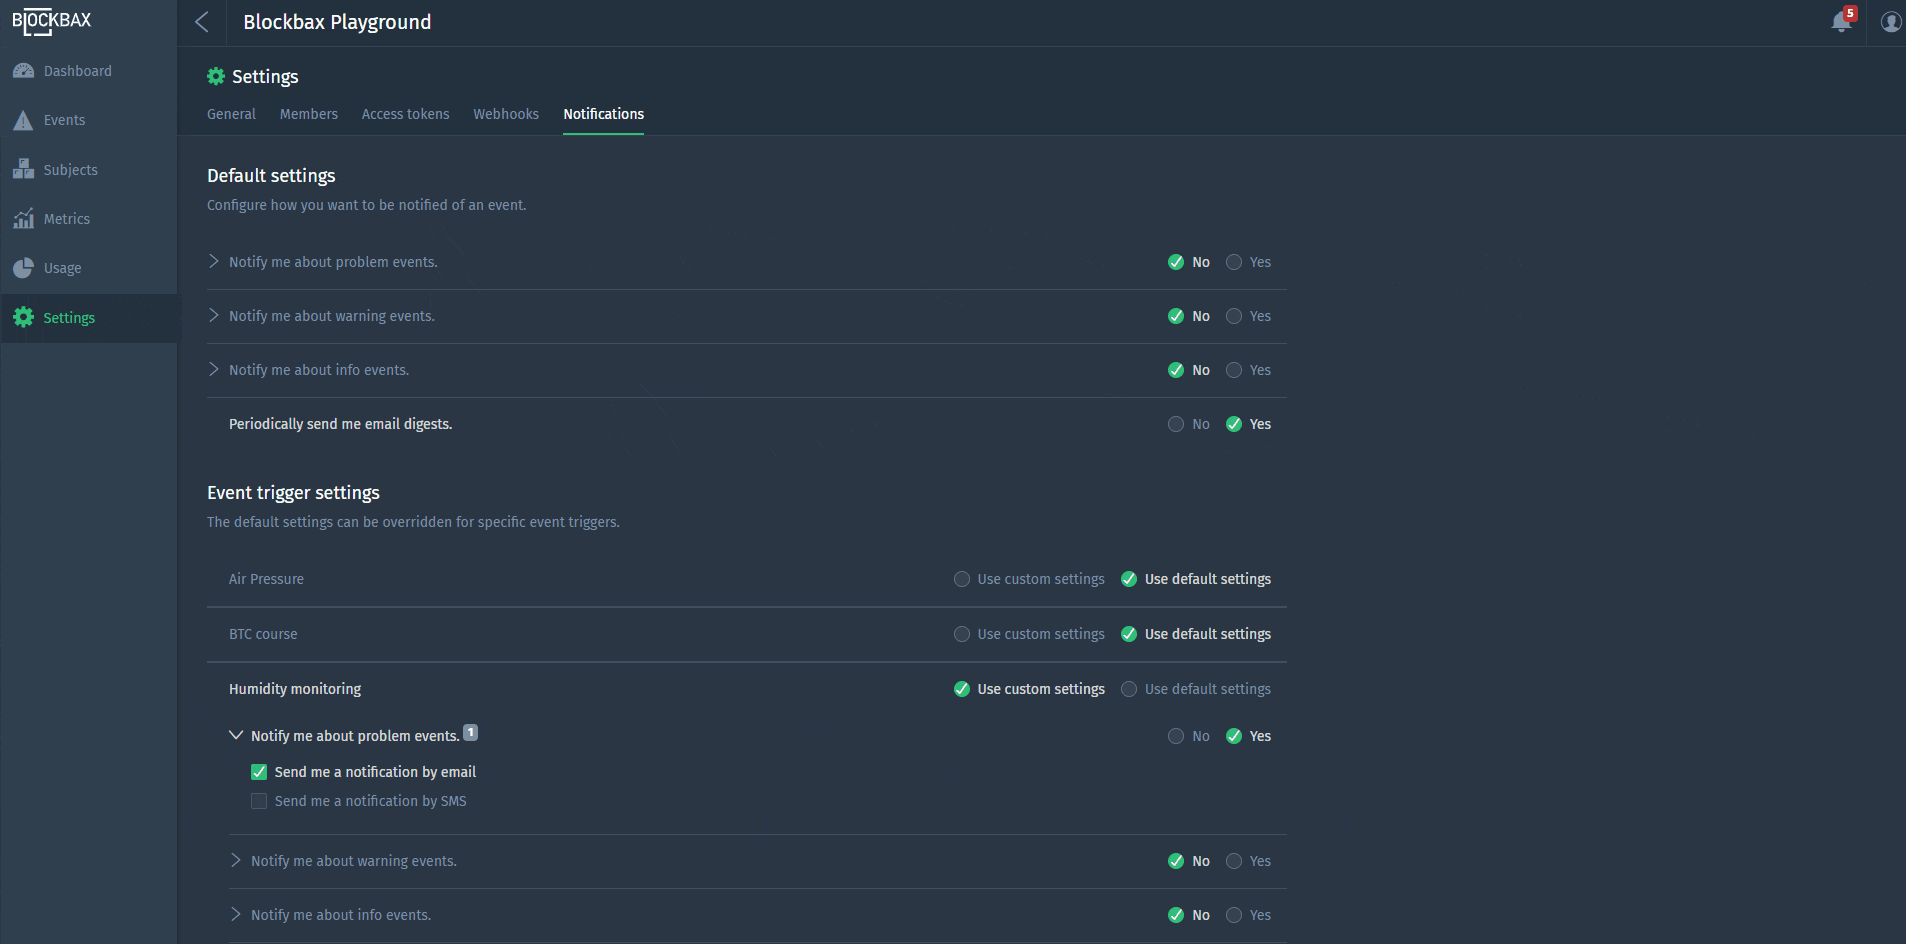Select Yes for default problem events notification
Image resolution: width=1906 pixels, height=944 pixels.
tap(1234, 262)
